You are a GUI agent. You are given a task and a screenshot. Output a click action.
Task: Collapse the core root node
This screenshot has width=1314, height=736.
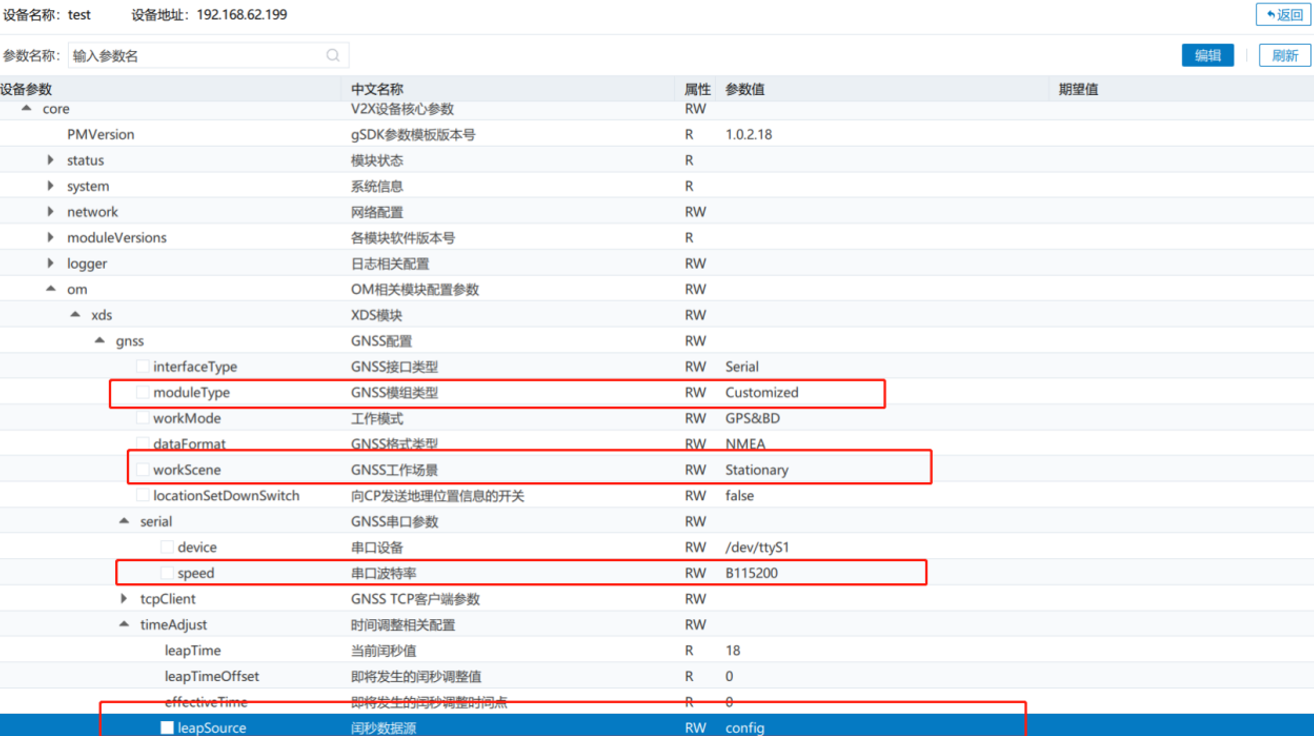point(27,109)
